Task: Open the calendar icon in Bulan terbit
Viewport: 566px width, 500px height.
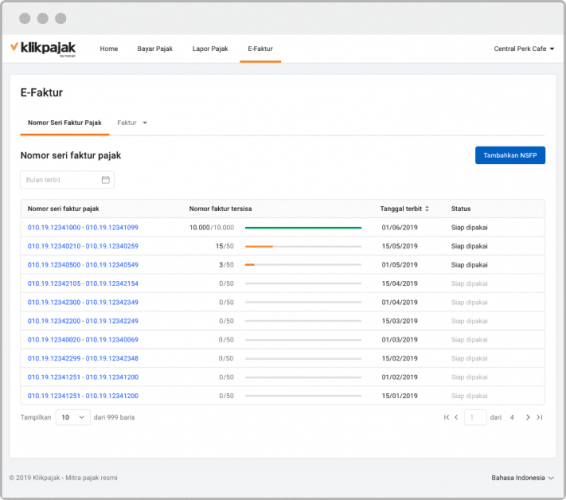Action: 105,179
